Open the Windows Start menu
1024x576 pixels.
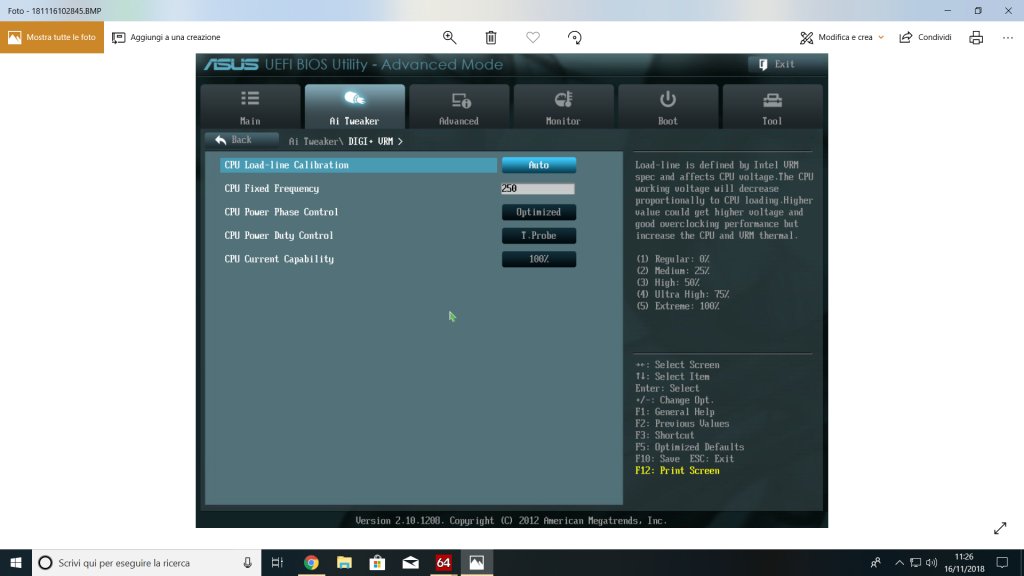coord(16,562)
